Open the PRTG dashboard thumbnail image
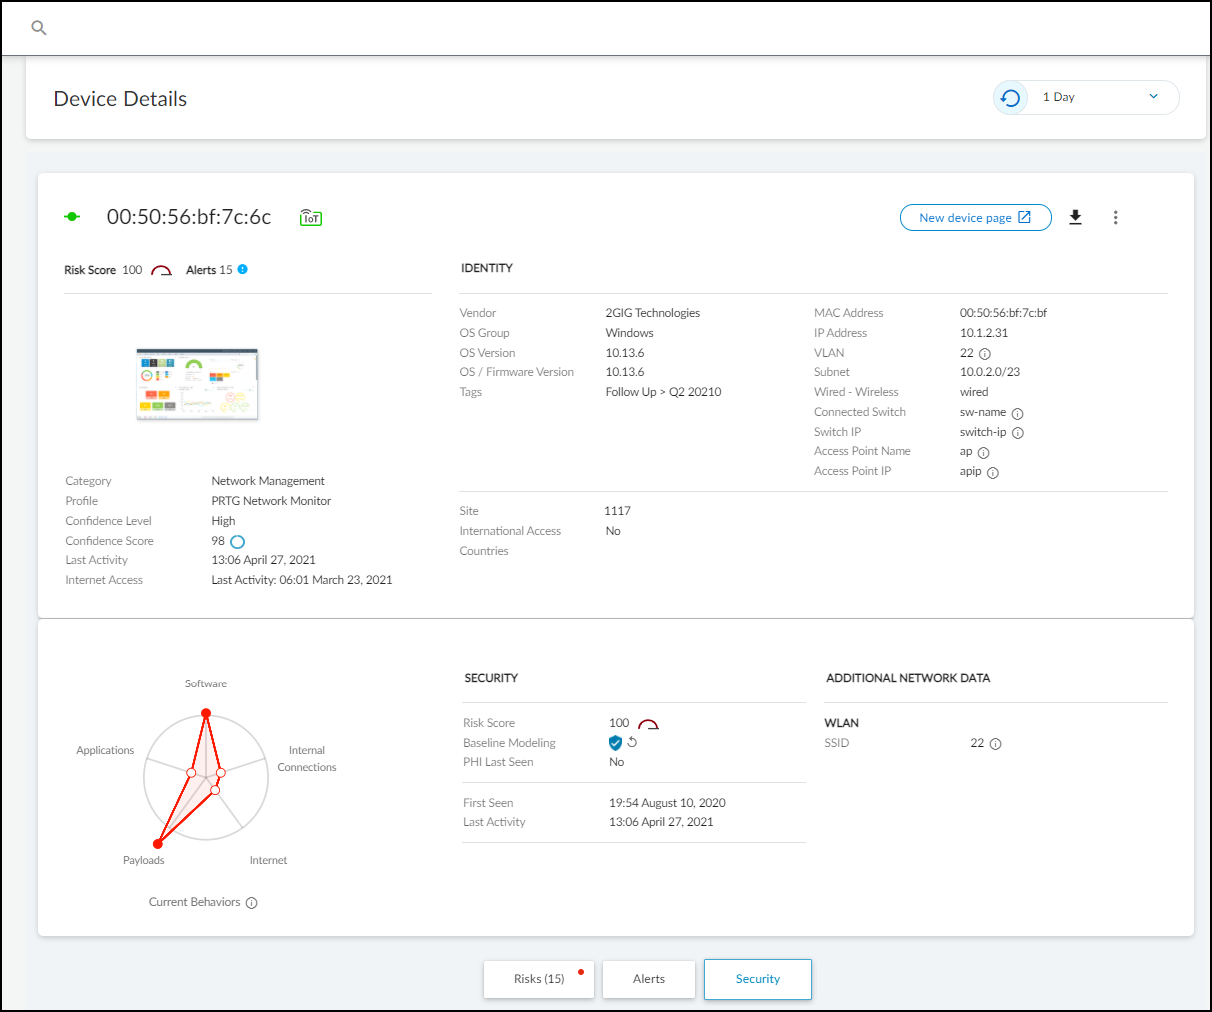The height and width of the screenshot is (1012, 1212). pos(197,384)
